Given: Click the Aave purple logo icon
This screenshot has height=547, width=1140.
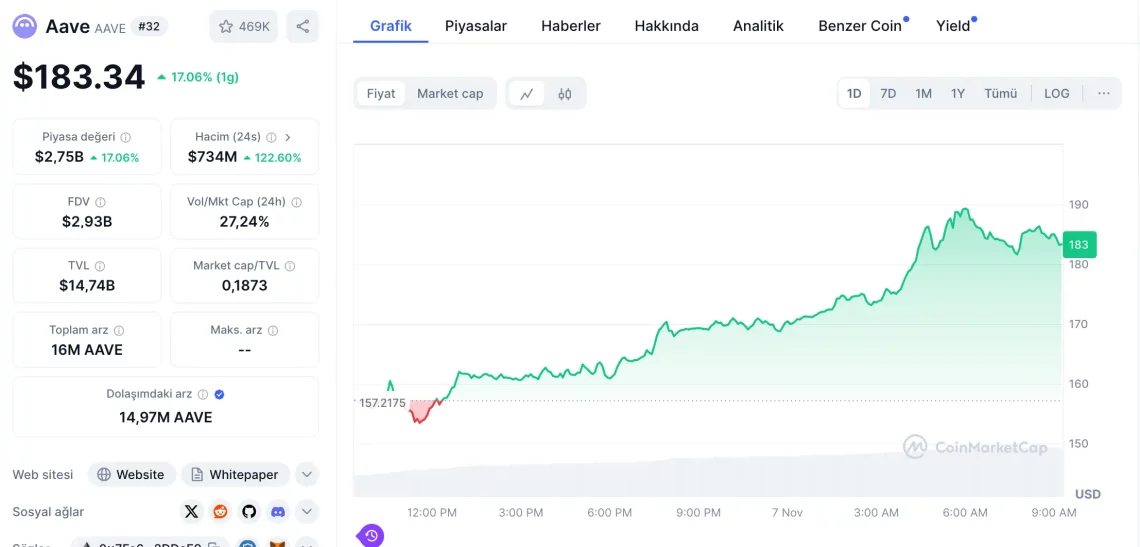Looking at the screenshot, I should pyautogui.click(x=25, y=27).
